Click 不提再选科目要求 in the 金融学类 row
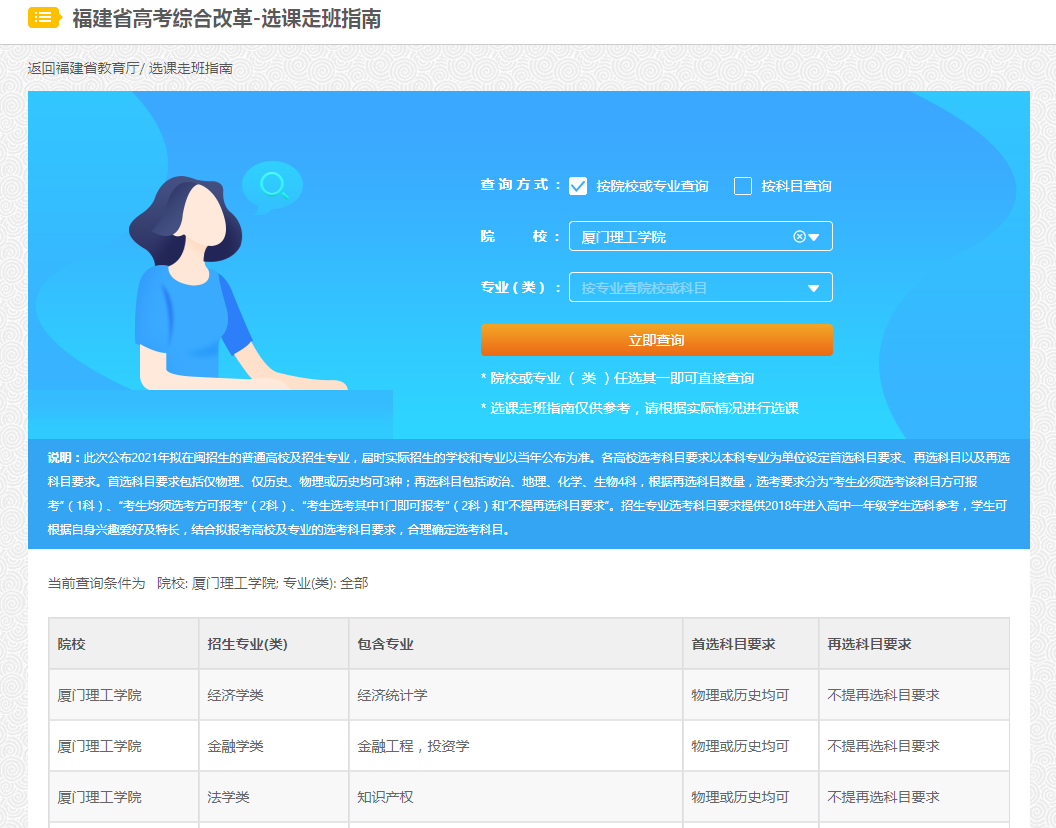The width and height of the screenshot is (1056, 828). click(x=883, y=746)
